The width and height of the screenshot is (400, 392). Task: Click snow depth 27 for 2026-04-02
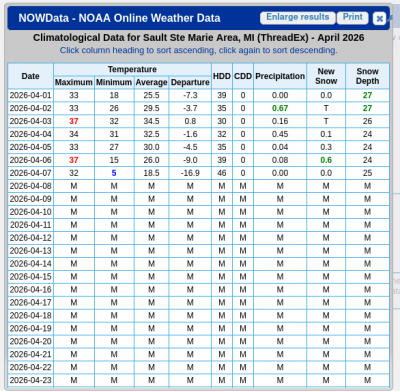coord(367,108)
